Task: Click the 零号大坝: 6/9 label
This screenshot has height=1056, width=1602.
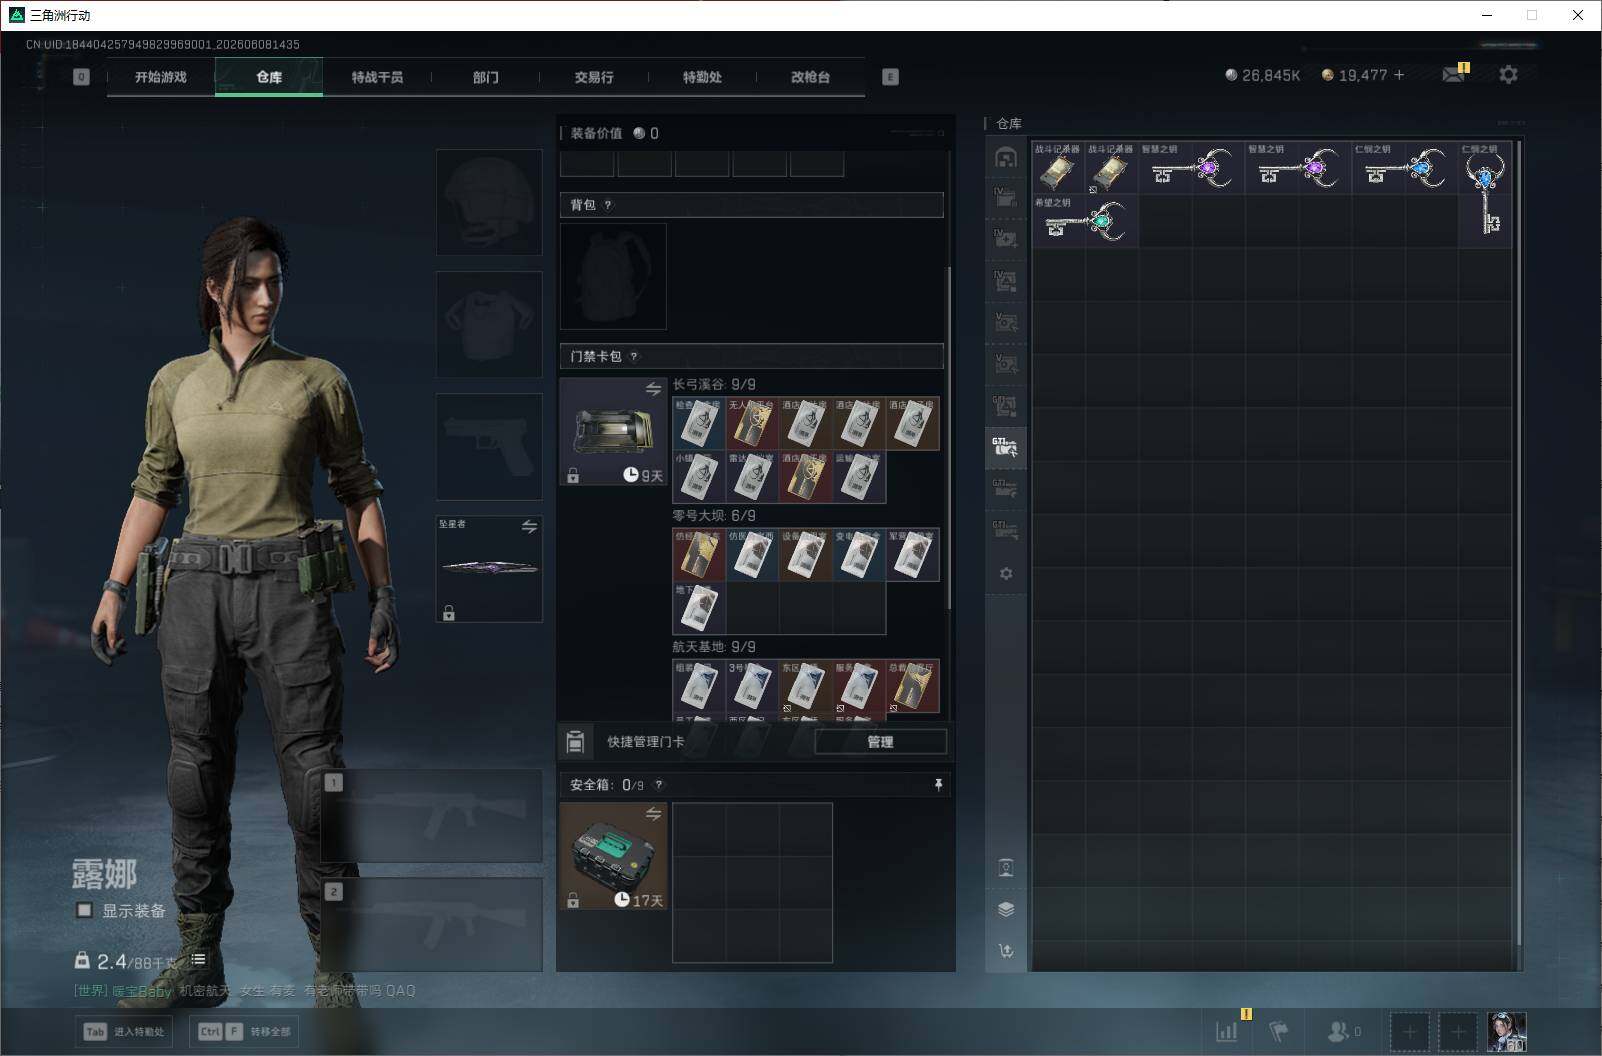Action: 714,516
